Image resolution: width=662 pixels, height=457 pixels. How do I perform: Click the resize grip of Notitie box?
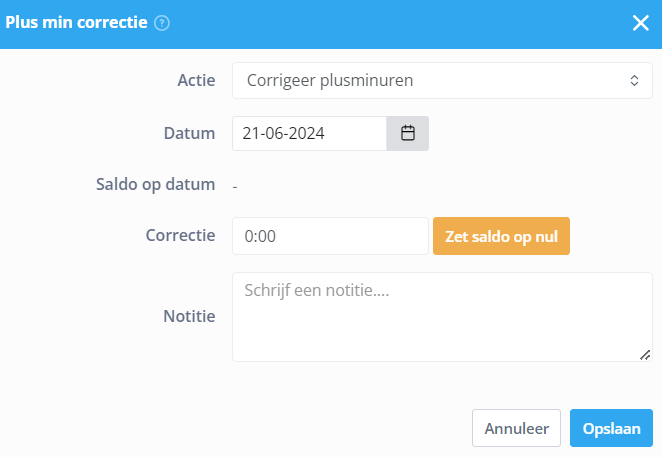[645, 355]
